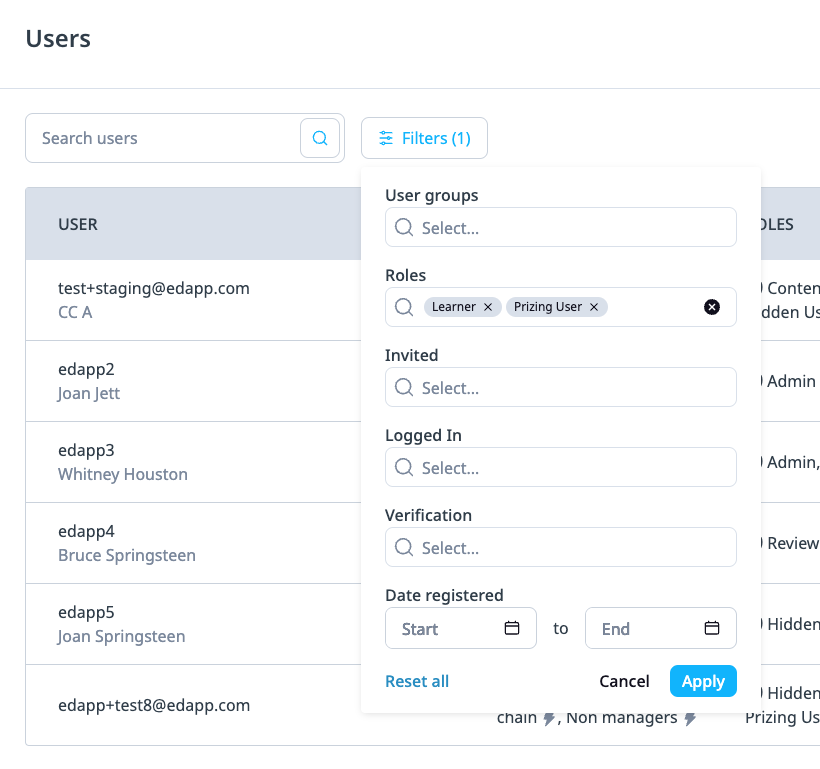
Task: Click the Start date range field
Action: [x=450, y=628]
